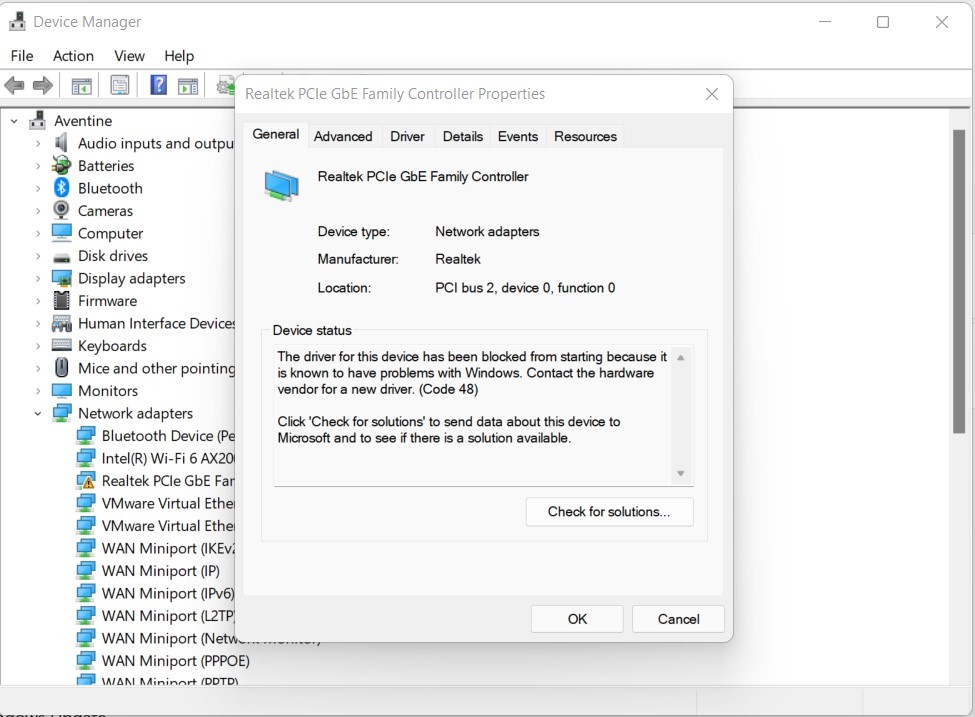Screen dimensions: 975x717
Task: Click the Bluetooth Device network adapter icon
Action: pos(85,435)
